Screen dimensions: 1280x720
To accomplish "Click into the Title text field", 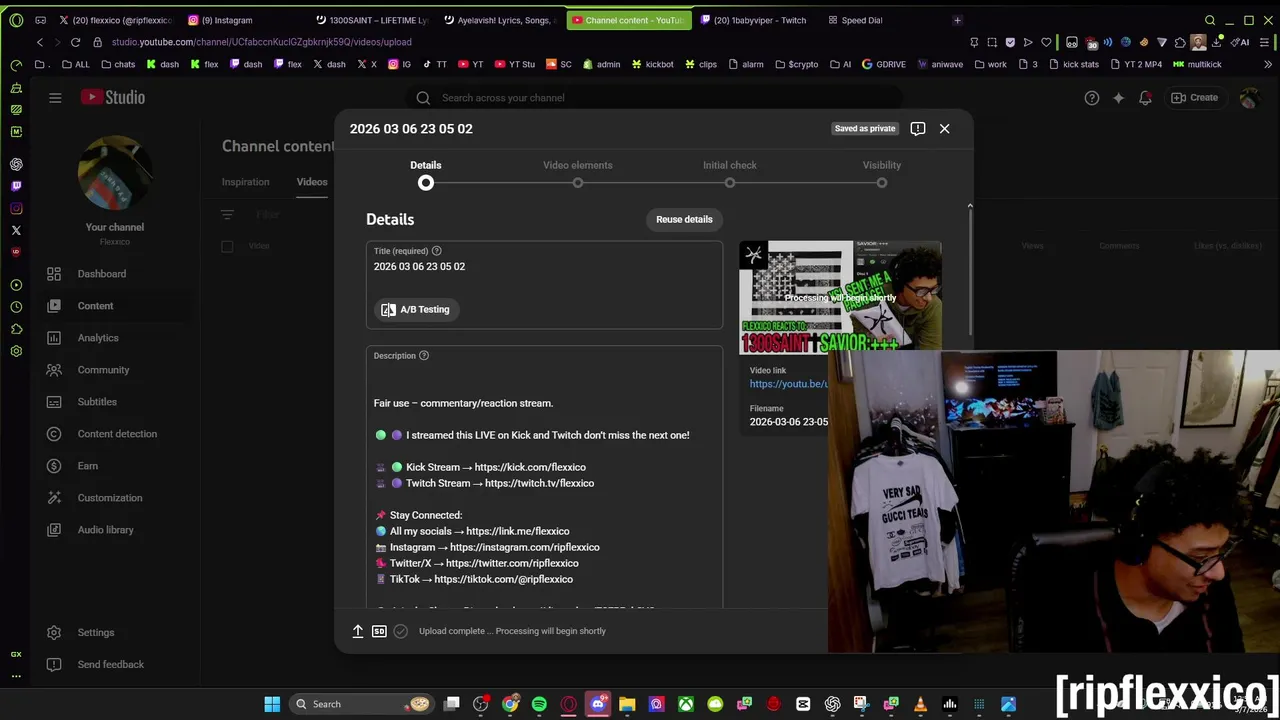I will pos(544,267).
